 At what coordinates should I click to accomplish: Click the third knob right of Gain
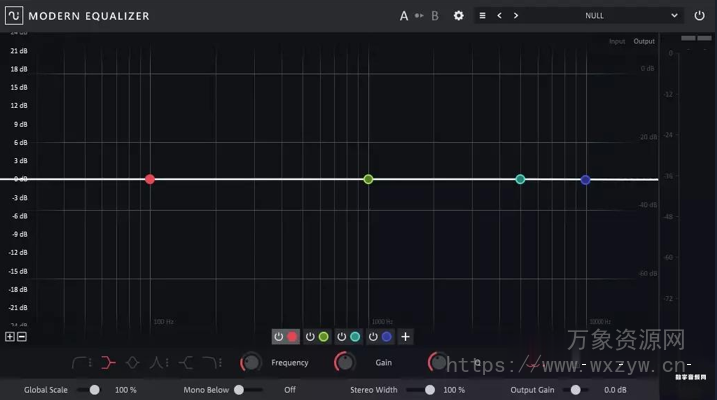click(x=439, y=363)
